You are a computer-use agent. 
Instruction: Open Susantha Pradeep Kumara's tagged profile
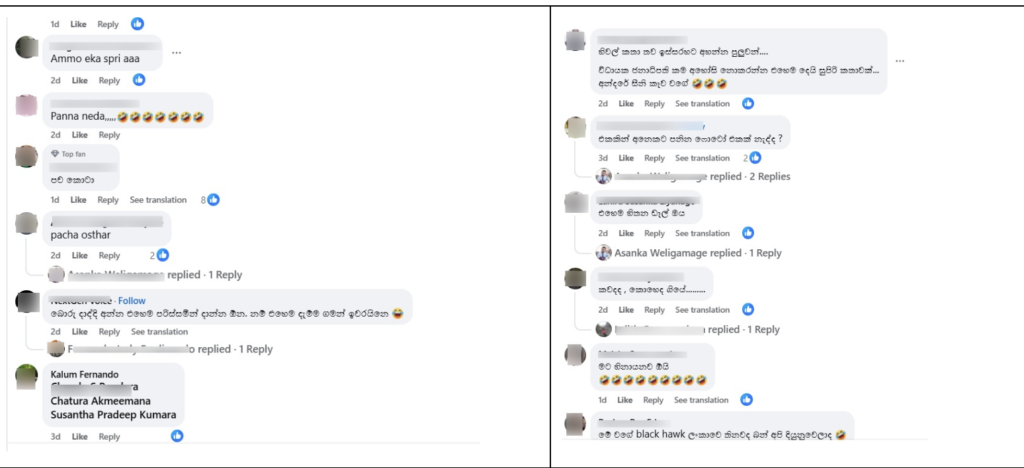[113, 414]
